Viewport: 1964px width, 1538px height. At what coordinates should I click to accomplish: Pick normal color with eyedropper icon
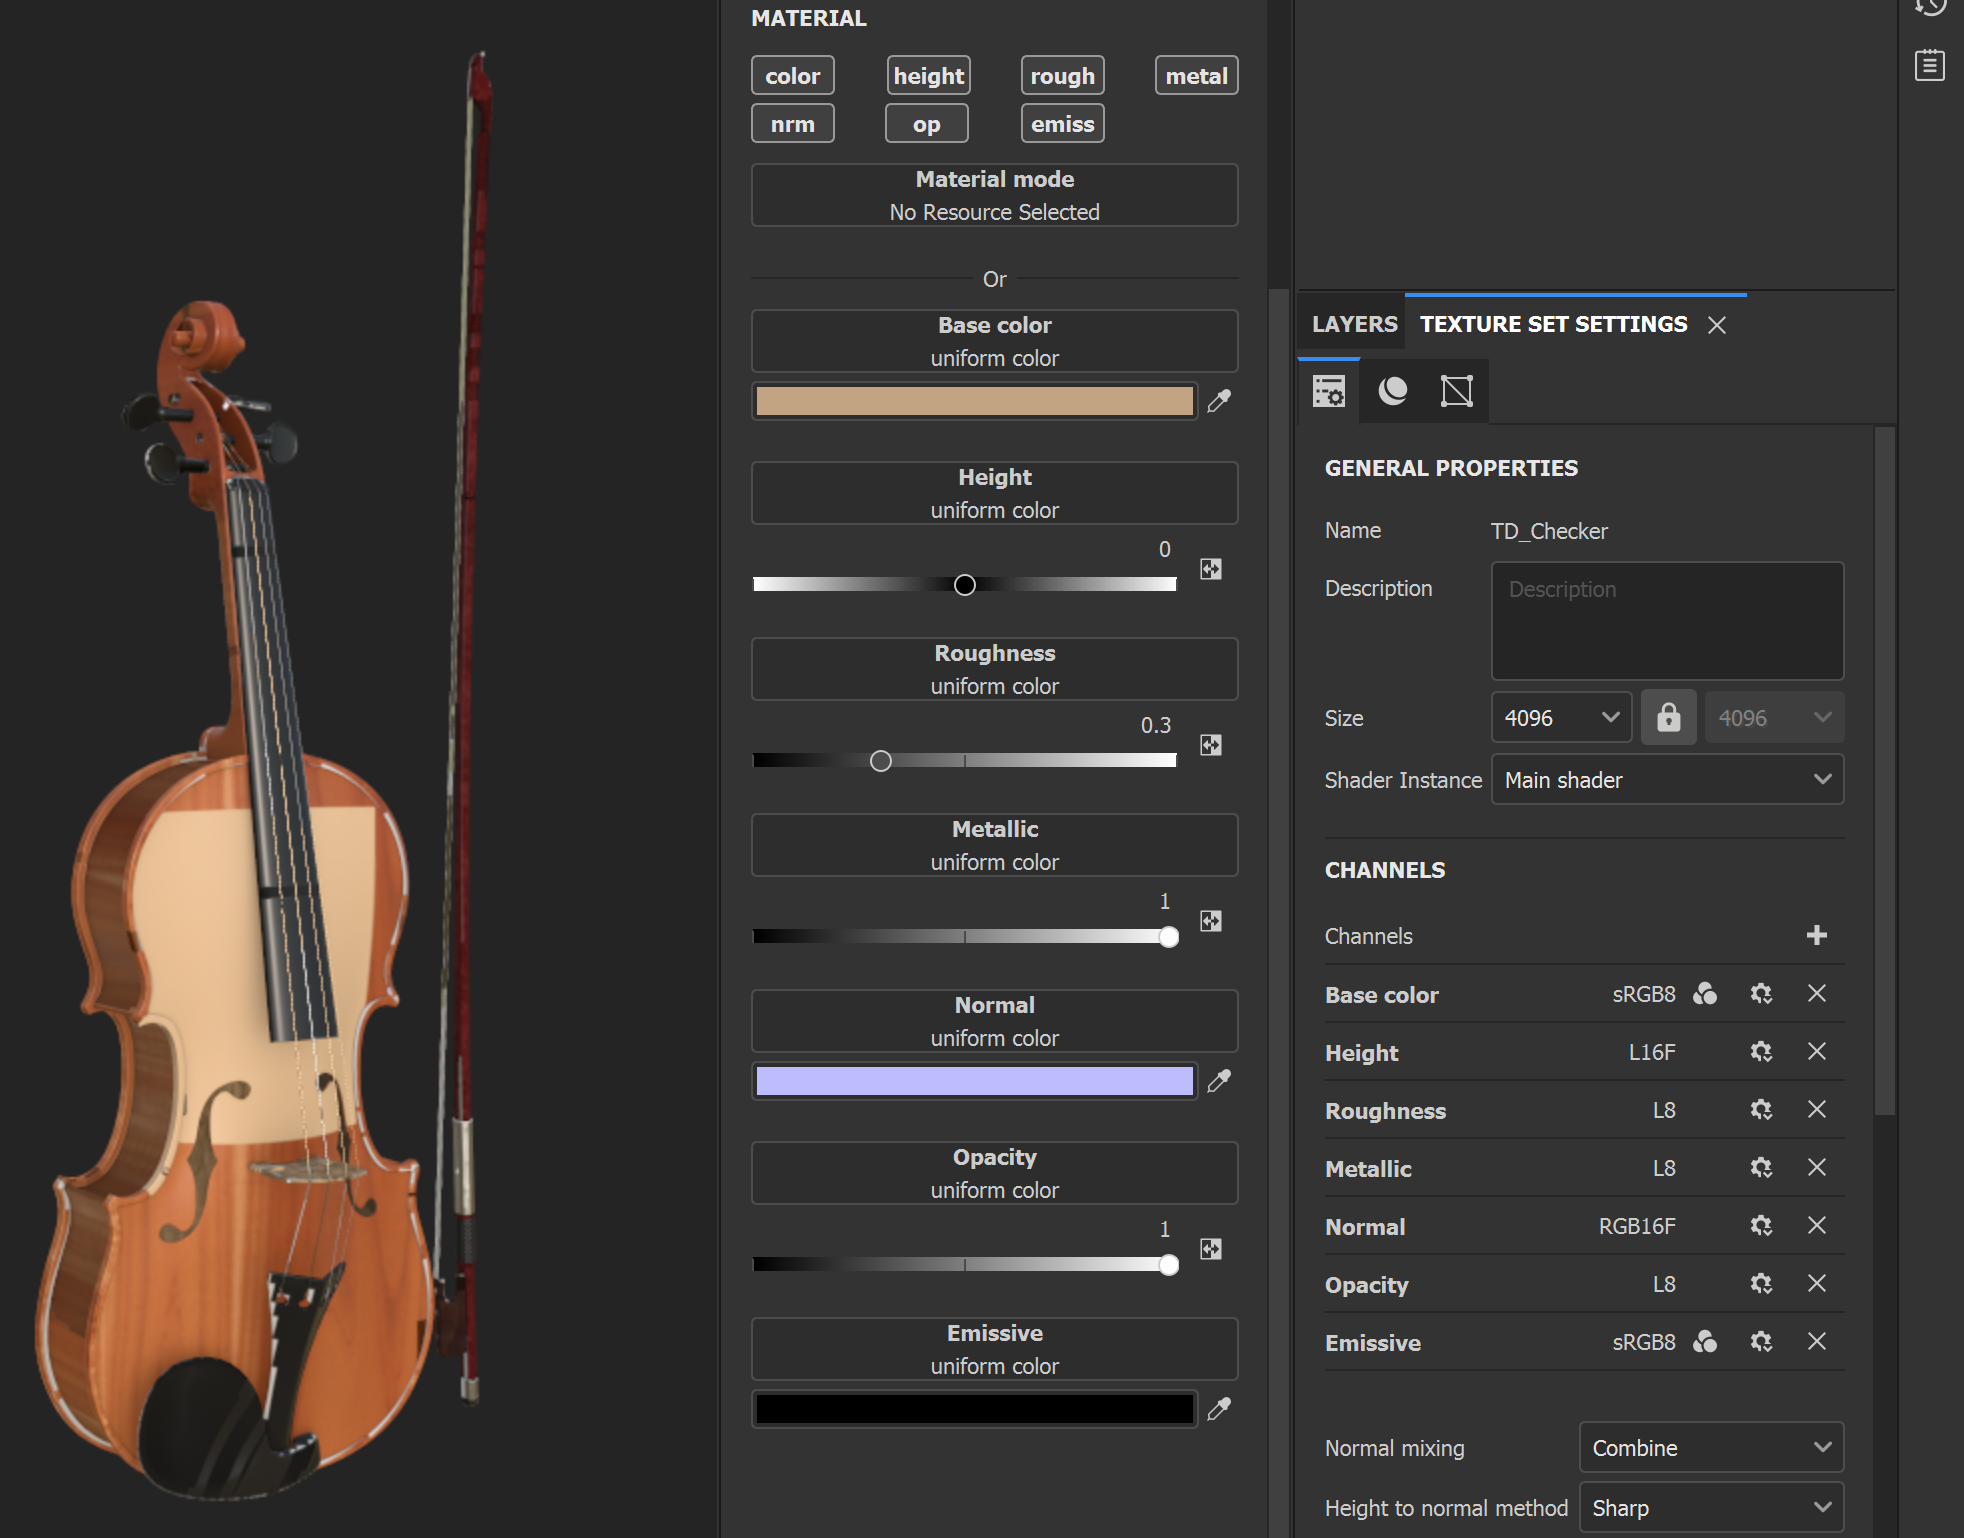pyautogui.click(x=1218, y=1081)
